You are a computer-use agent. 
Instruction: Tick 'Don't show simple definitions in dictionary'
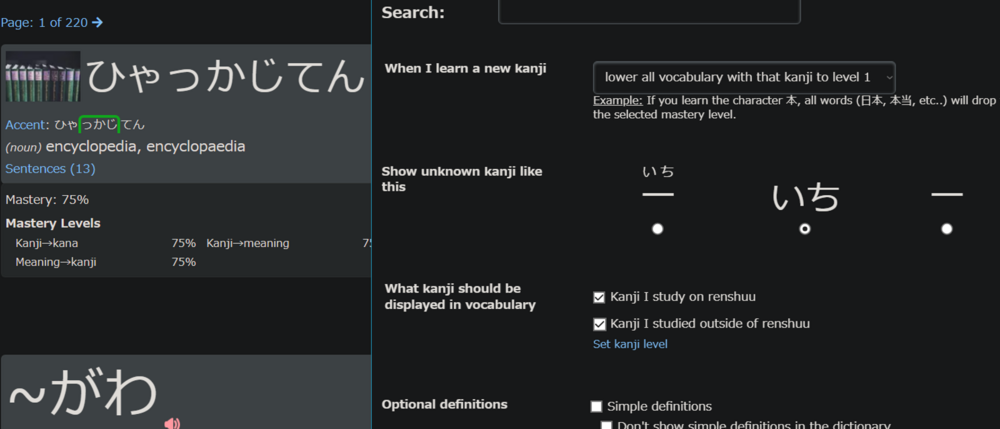click(607, 425)
